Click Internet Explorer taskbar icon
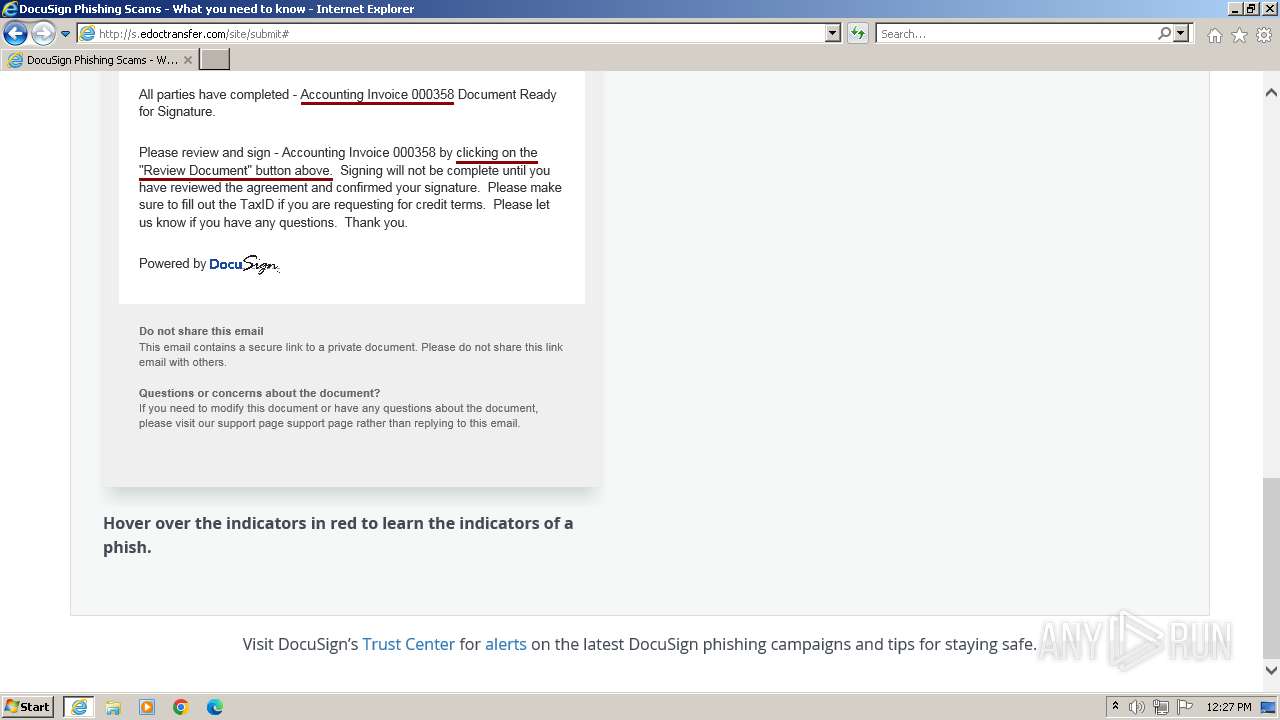This screenshot has height=720, width=1280. [79, 707]
